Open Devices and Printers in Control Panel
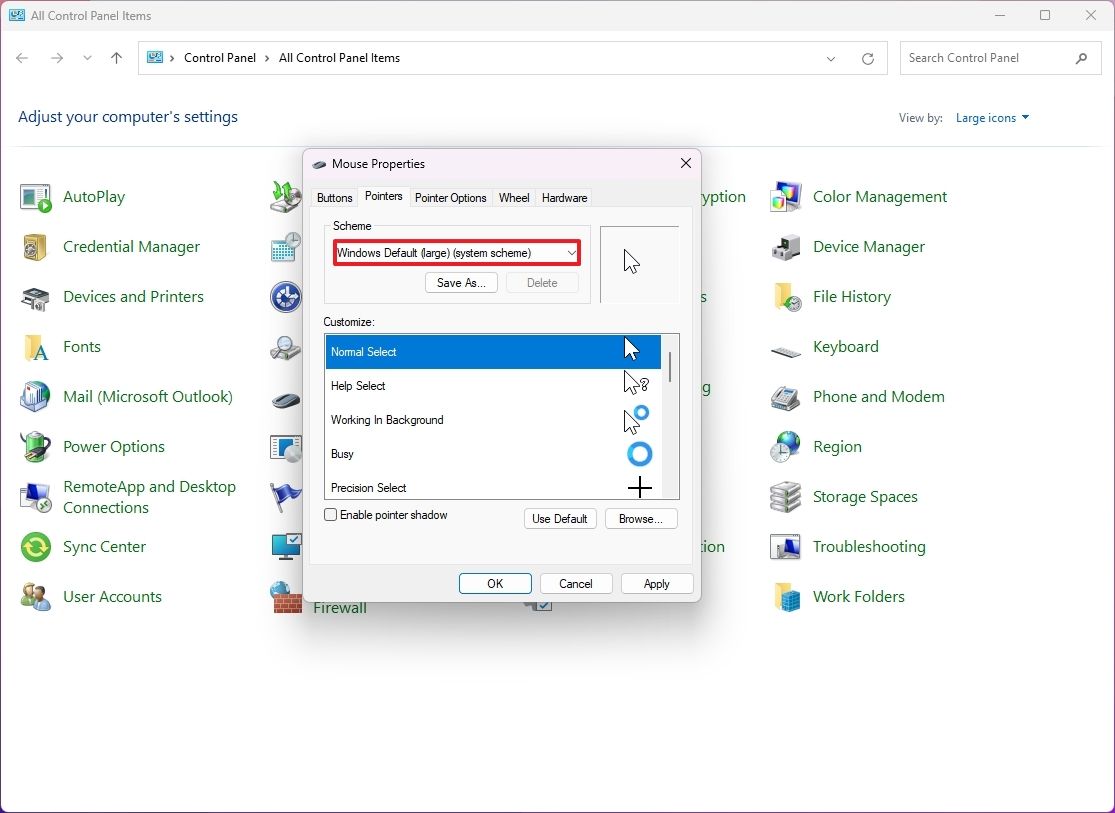Screen dimensions: 1115x813 (131, 296)
